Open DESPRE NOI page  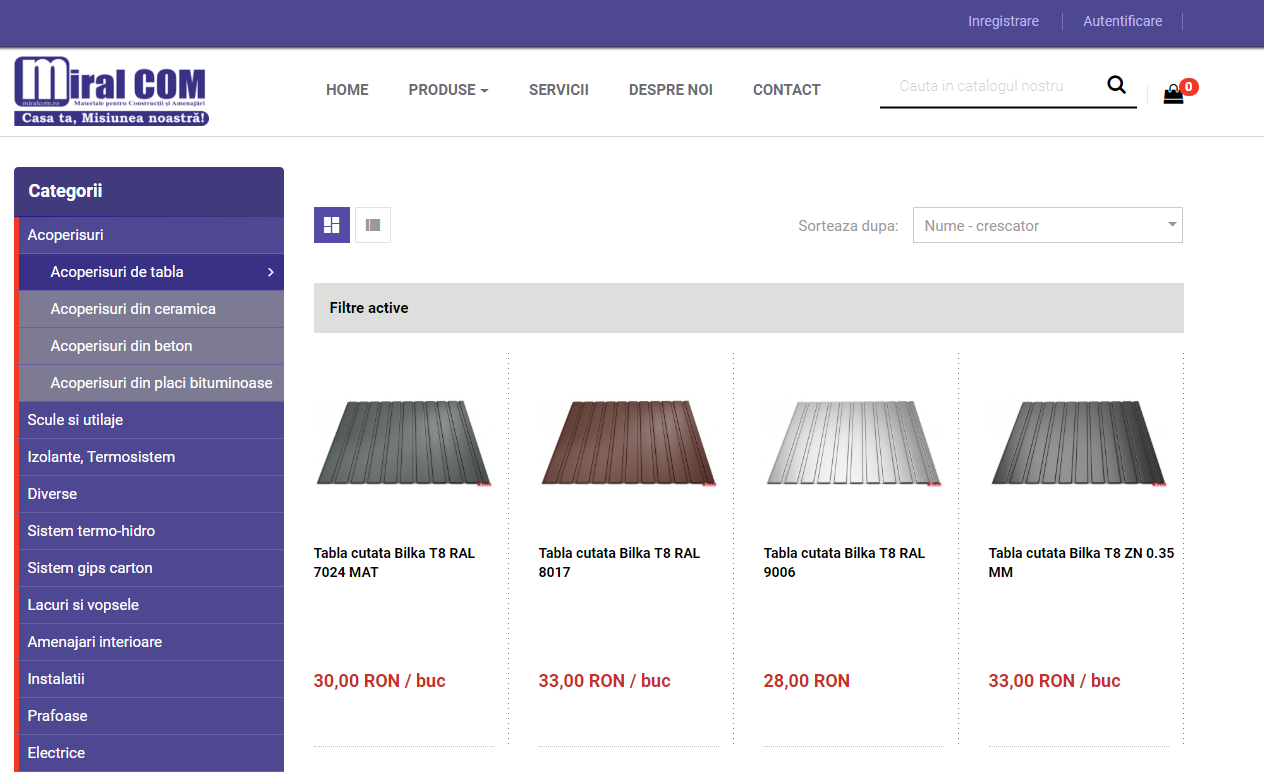671,90
